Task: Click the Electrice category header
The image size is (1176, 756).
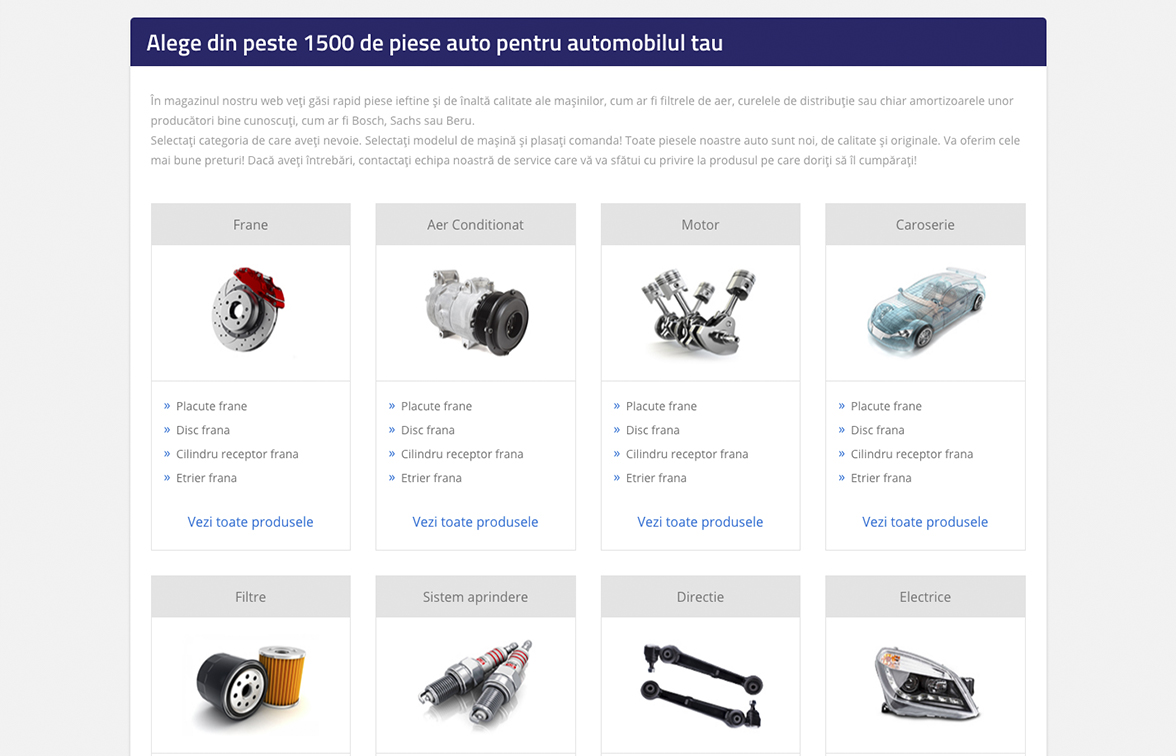Action: click(x=926, y=597)
